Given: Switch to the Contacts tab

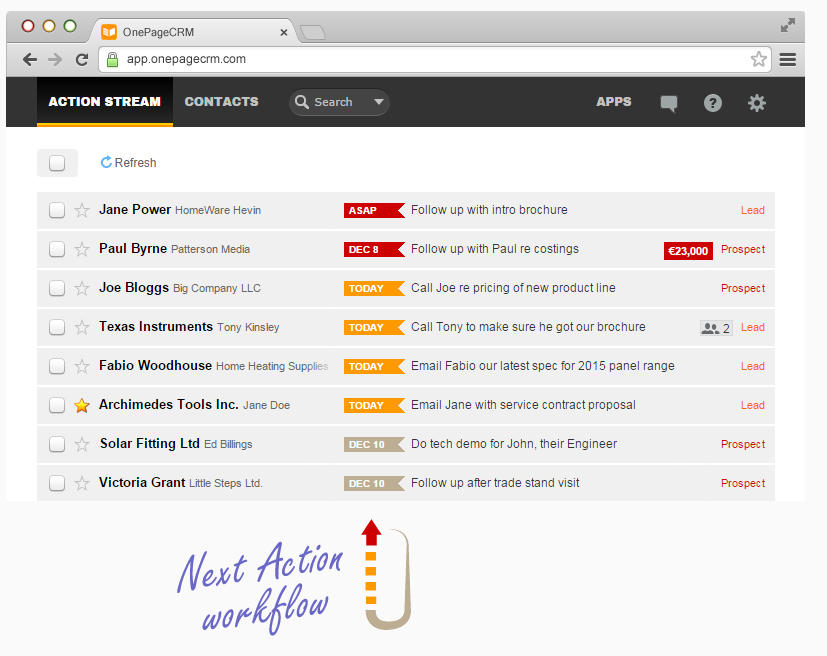Looking at the screenshot, I should [x=222, y=102].
